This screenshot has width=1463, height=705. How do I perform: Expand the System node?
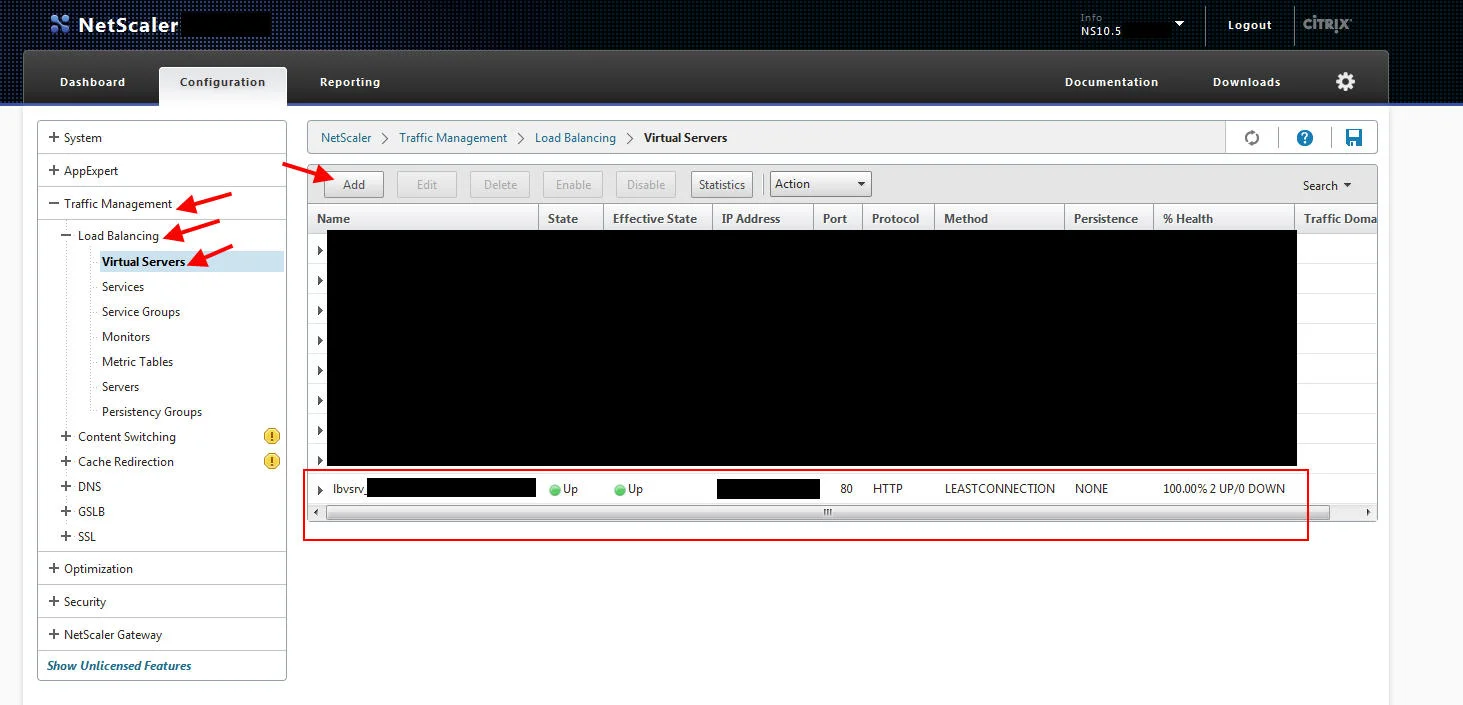tap(54, 138)
